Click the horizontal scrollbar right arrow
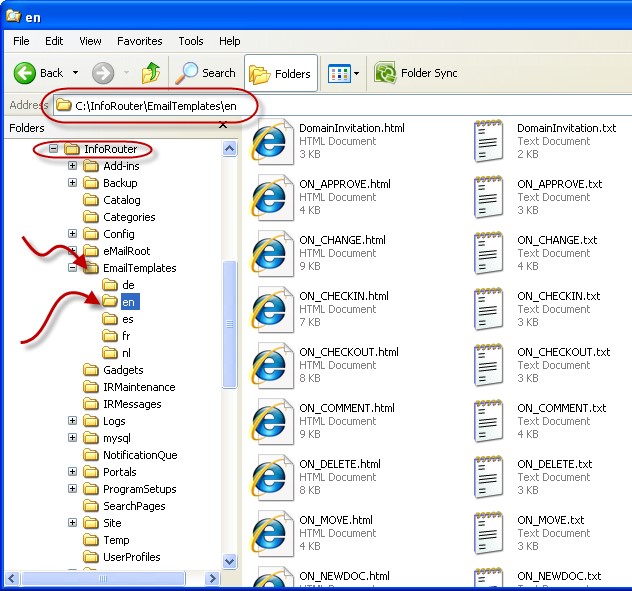Viewport: 632px width, 591px height. [212, 579]
